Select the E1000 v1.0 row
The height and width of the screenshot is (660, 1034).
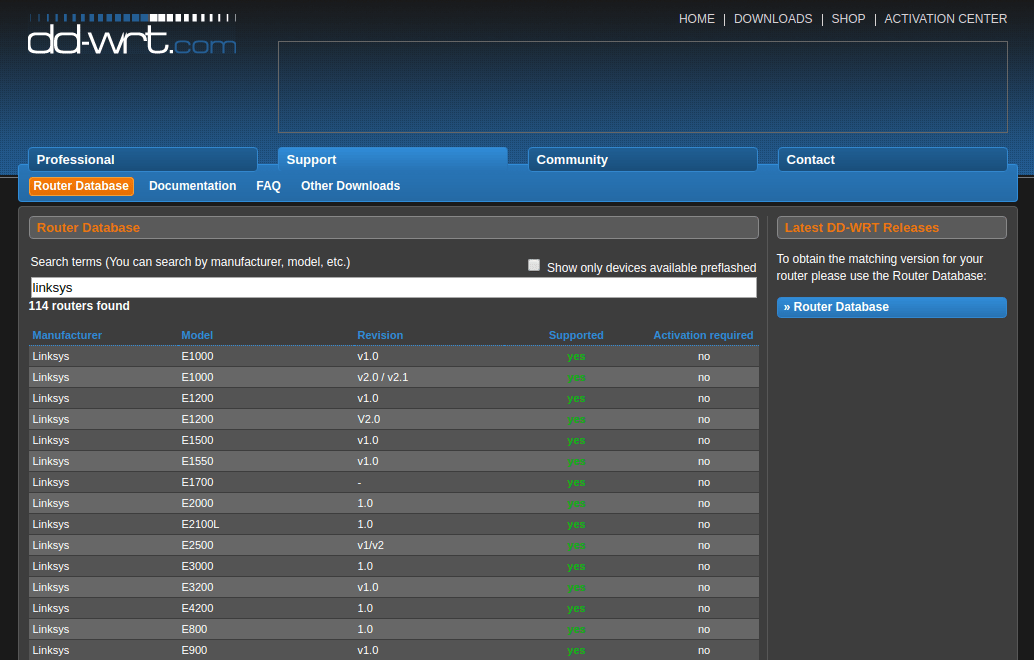point(394,357)
